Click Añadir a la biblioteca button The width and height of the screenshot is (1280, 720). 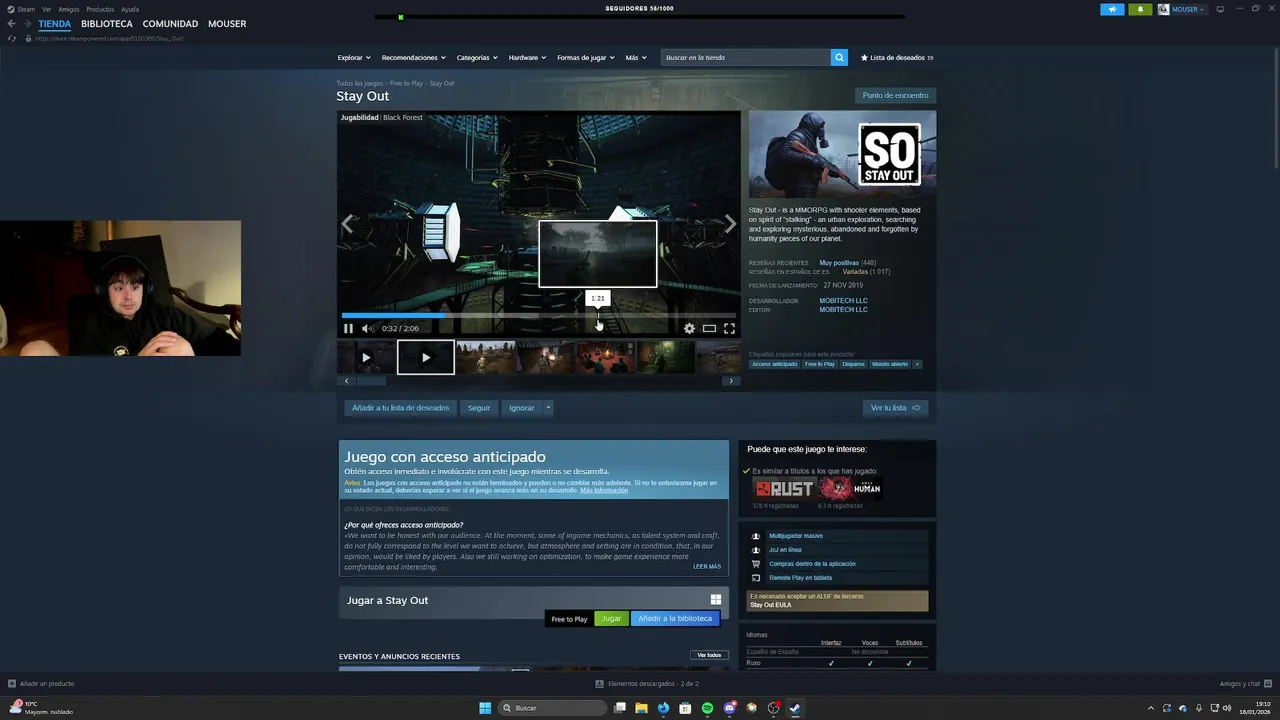675,618
